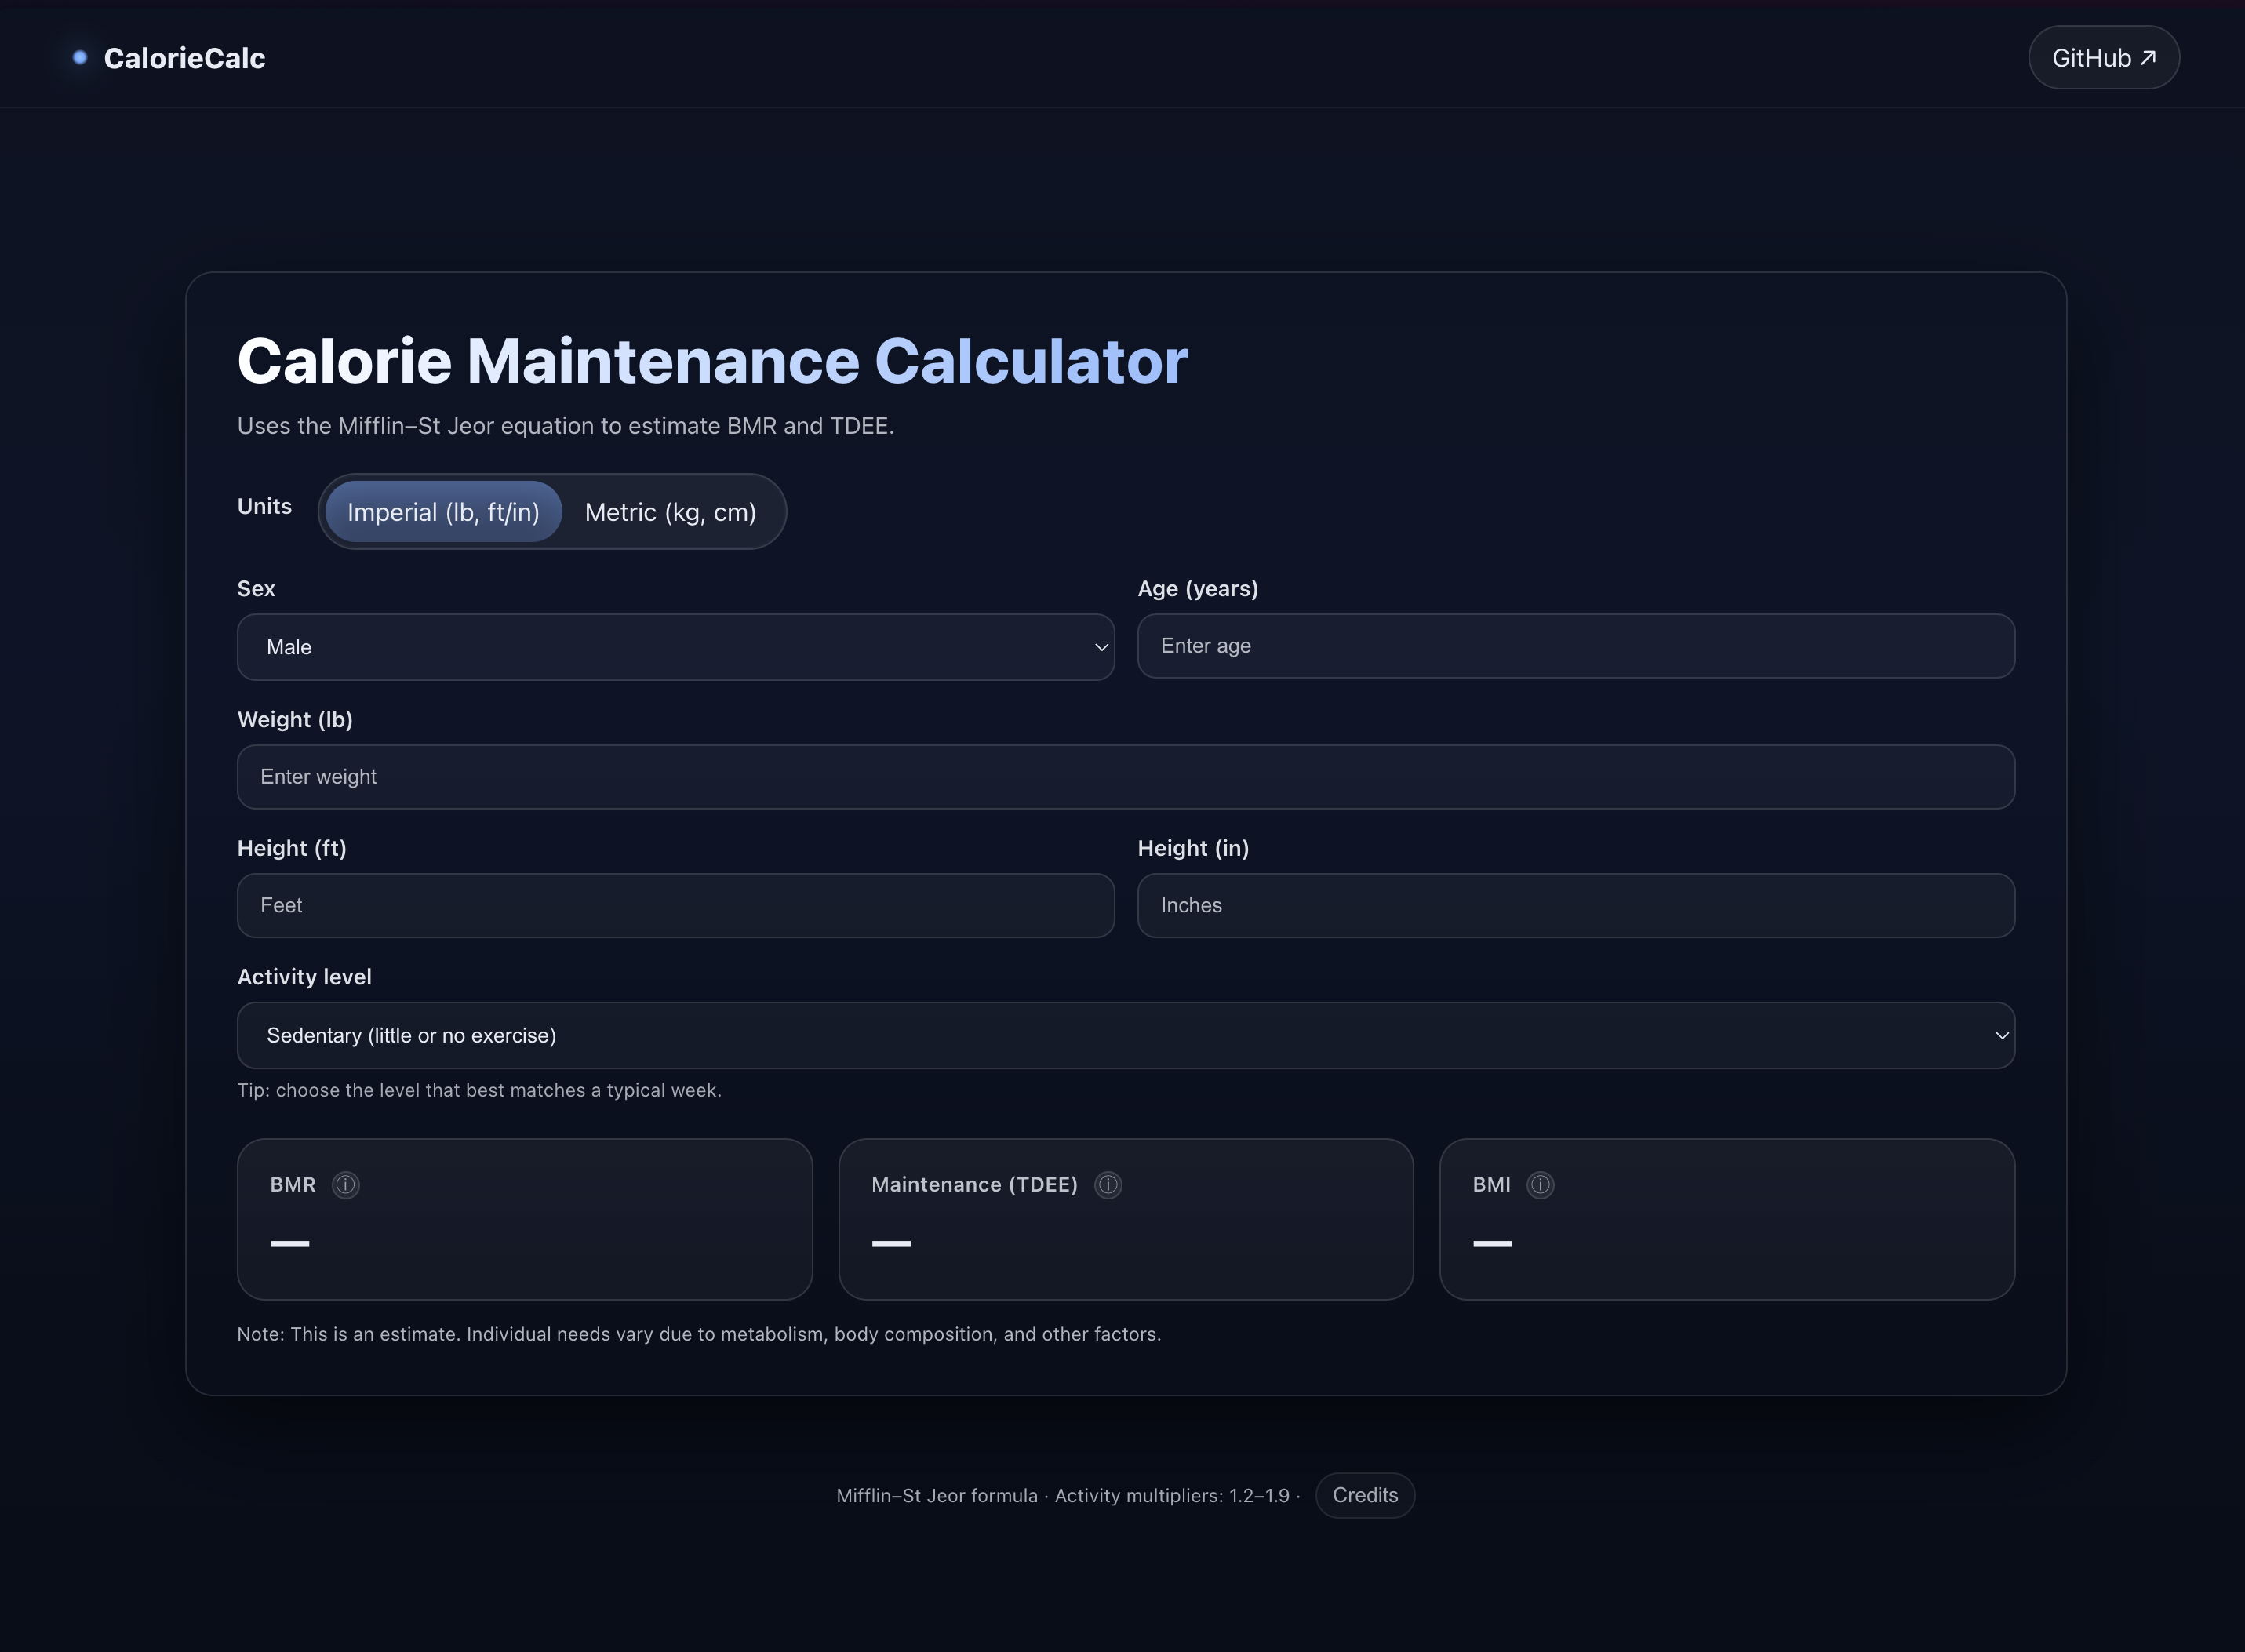2245x1652 pixels.
Task: Open the Credits button in footer
Action: [x=1364, y=1495]
